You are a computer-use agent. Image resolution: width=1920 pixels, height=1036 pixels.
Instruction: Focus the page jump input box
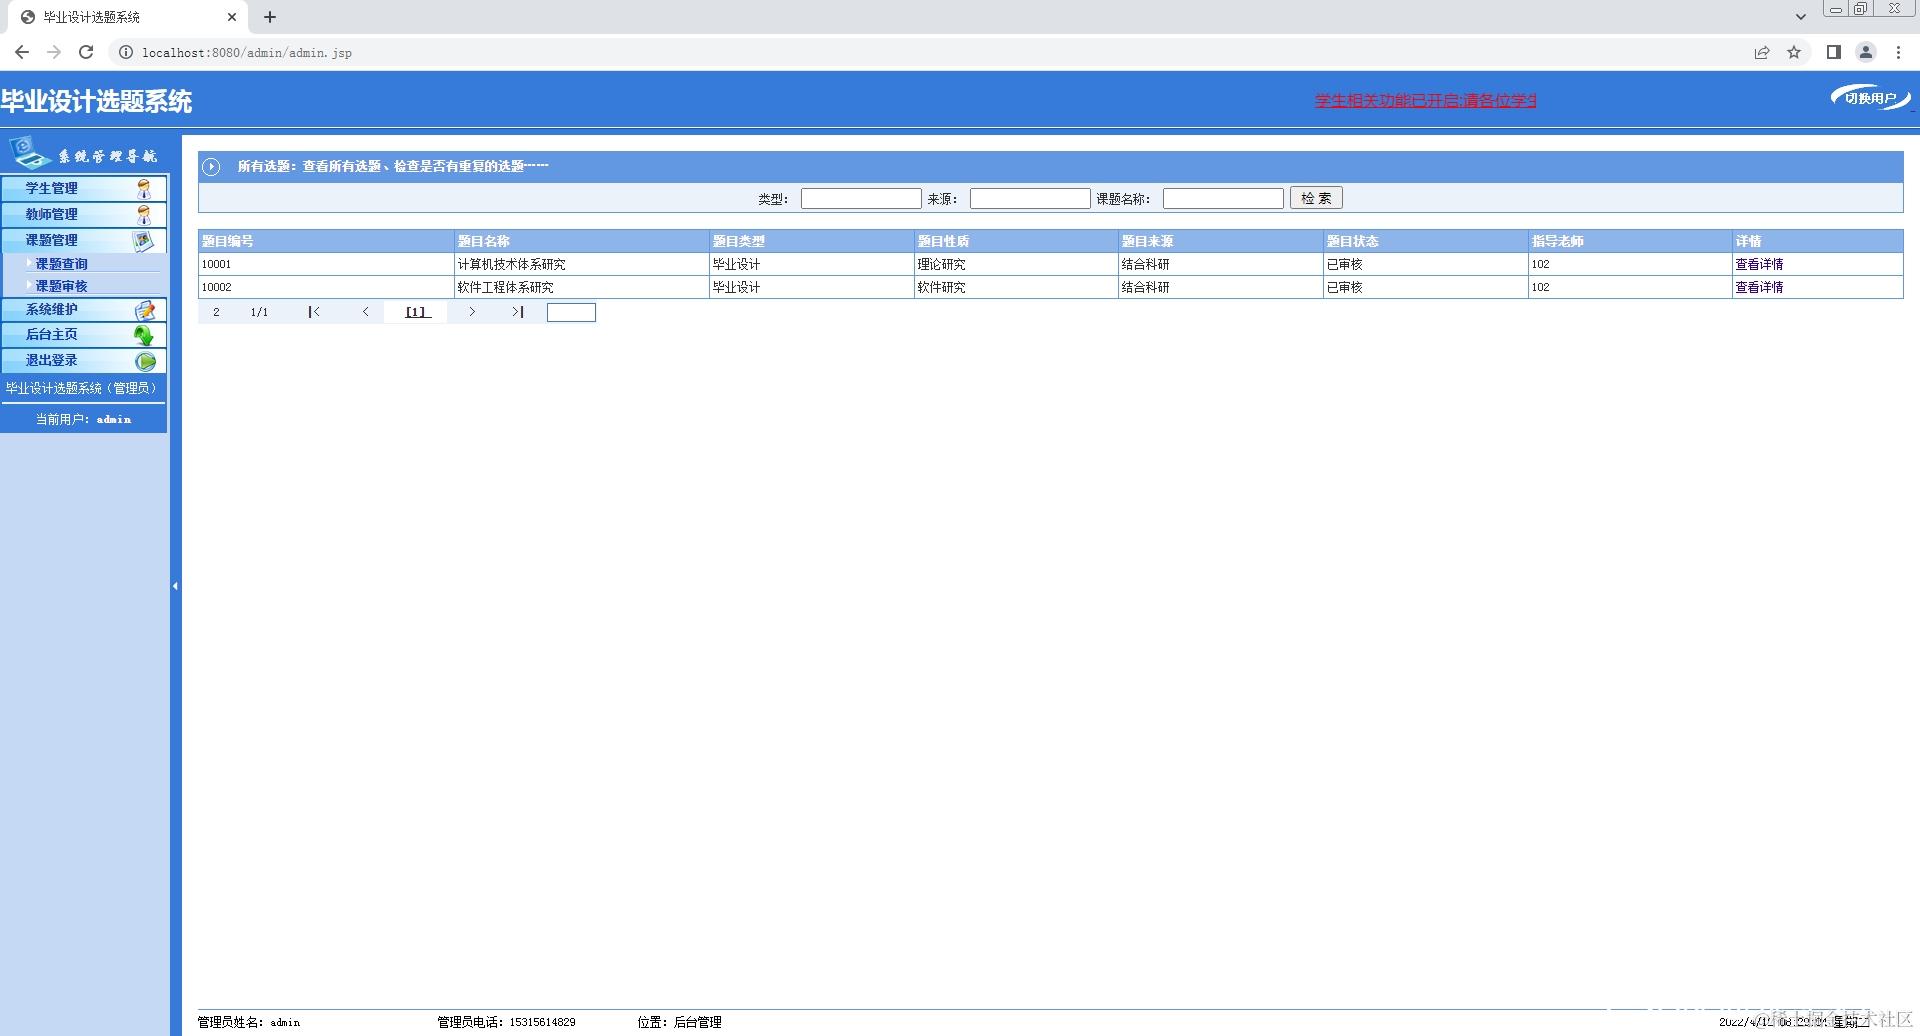[x=571, y=313]
